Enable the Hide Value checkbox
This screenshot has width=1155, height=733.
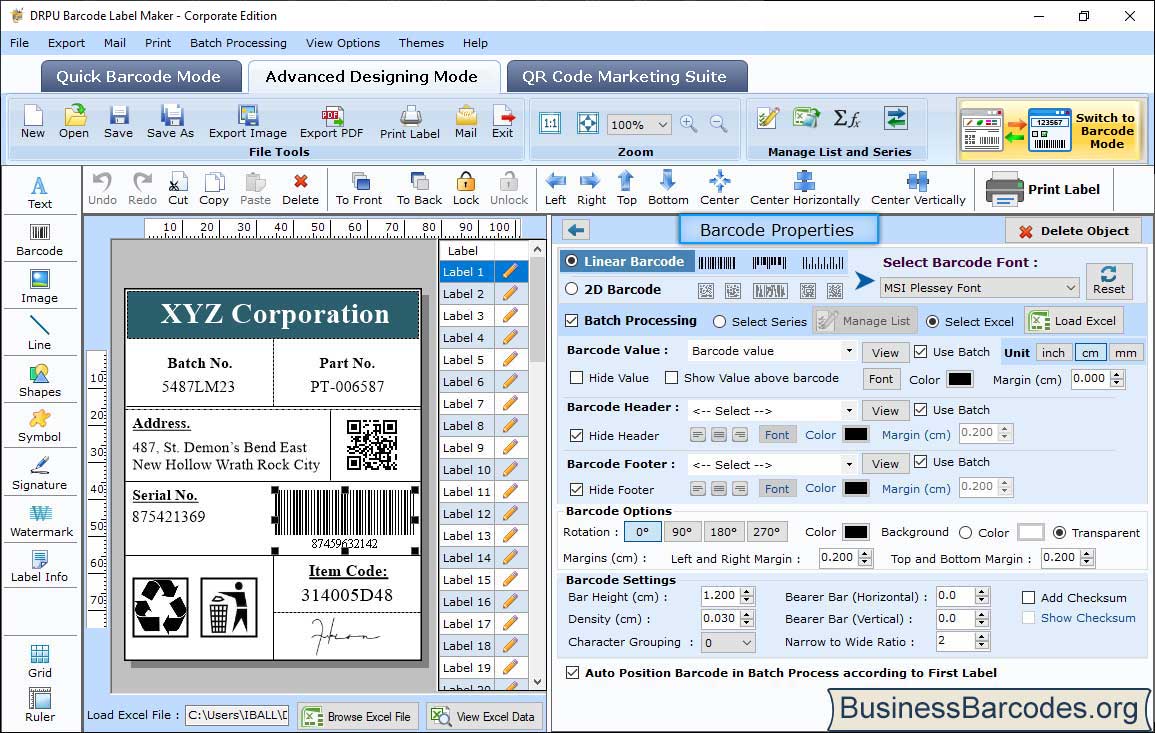pyautogui.click(x=577, y=378)
